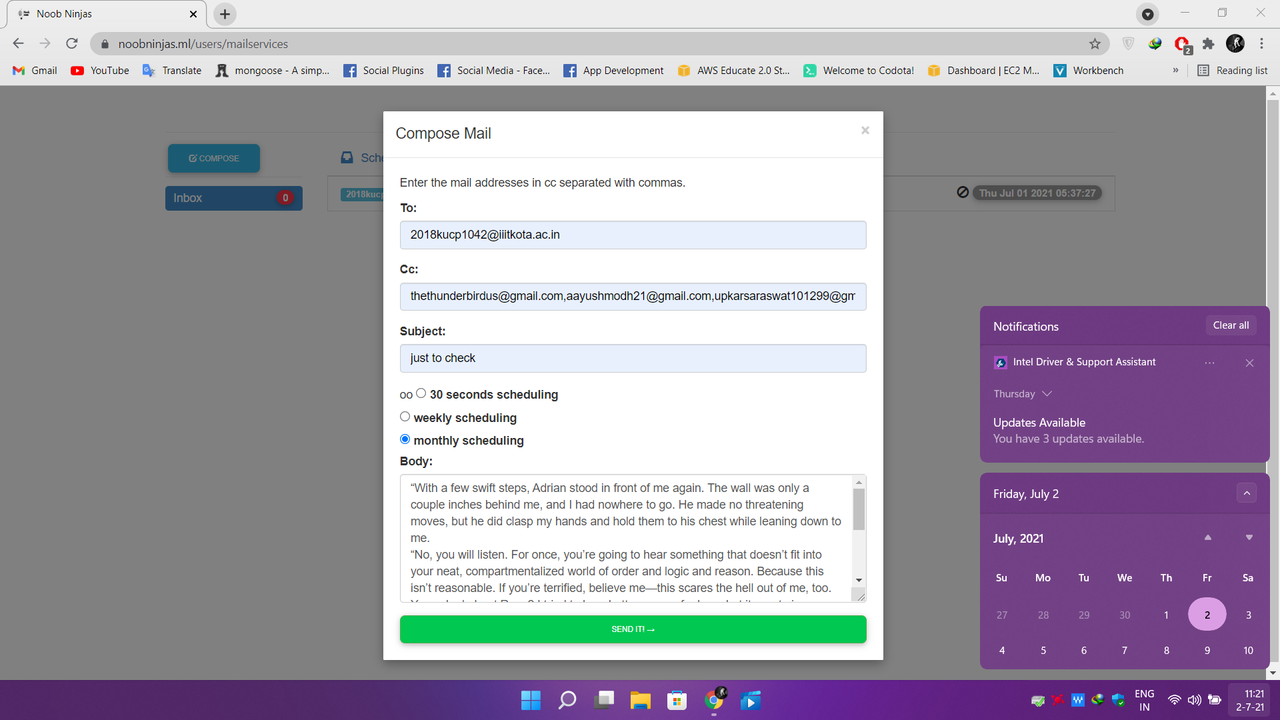Collapse the Friday, July 2 calendar section
The width and height of the screenshot is (1280, 720).
click(x=1246, y=492)
